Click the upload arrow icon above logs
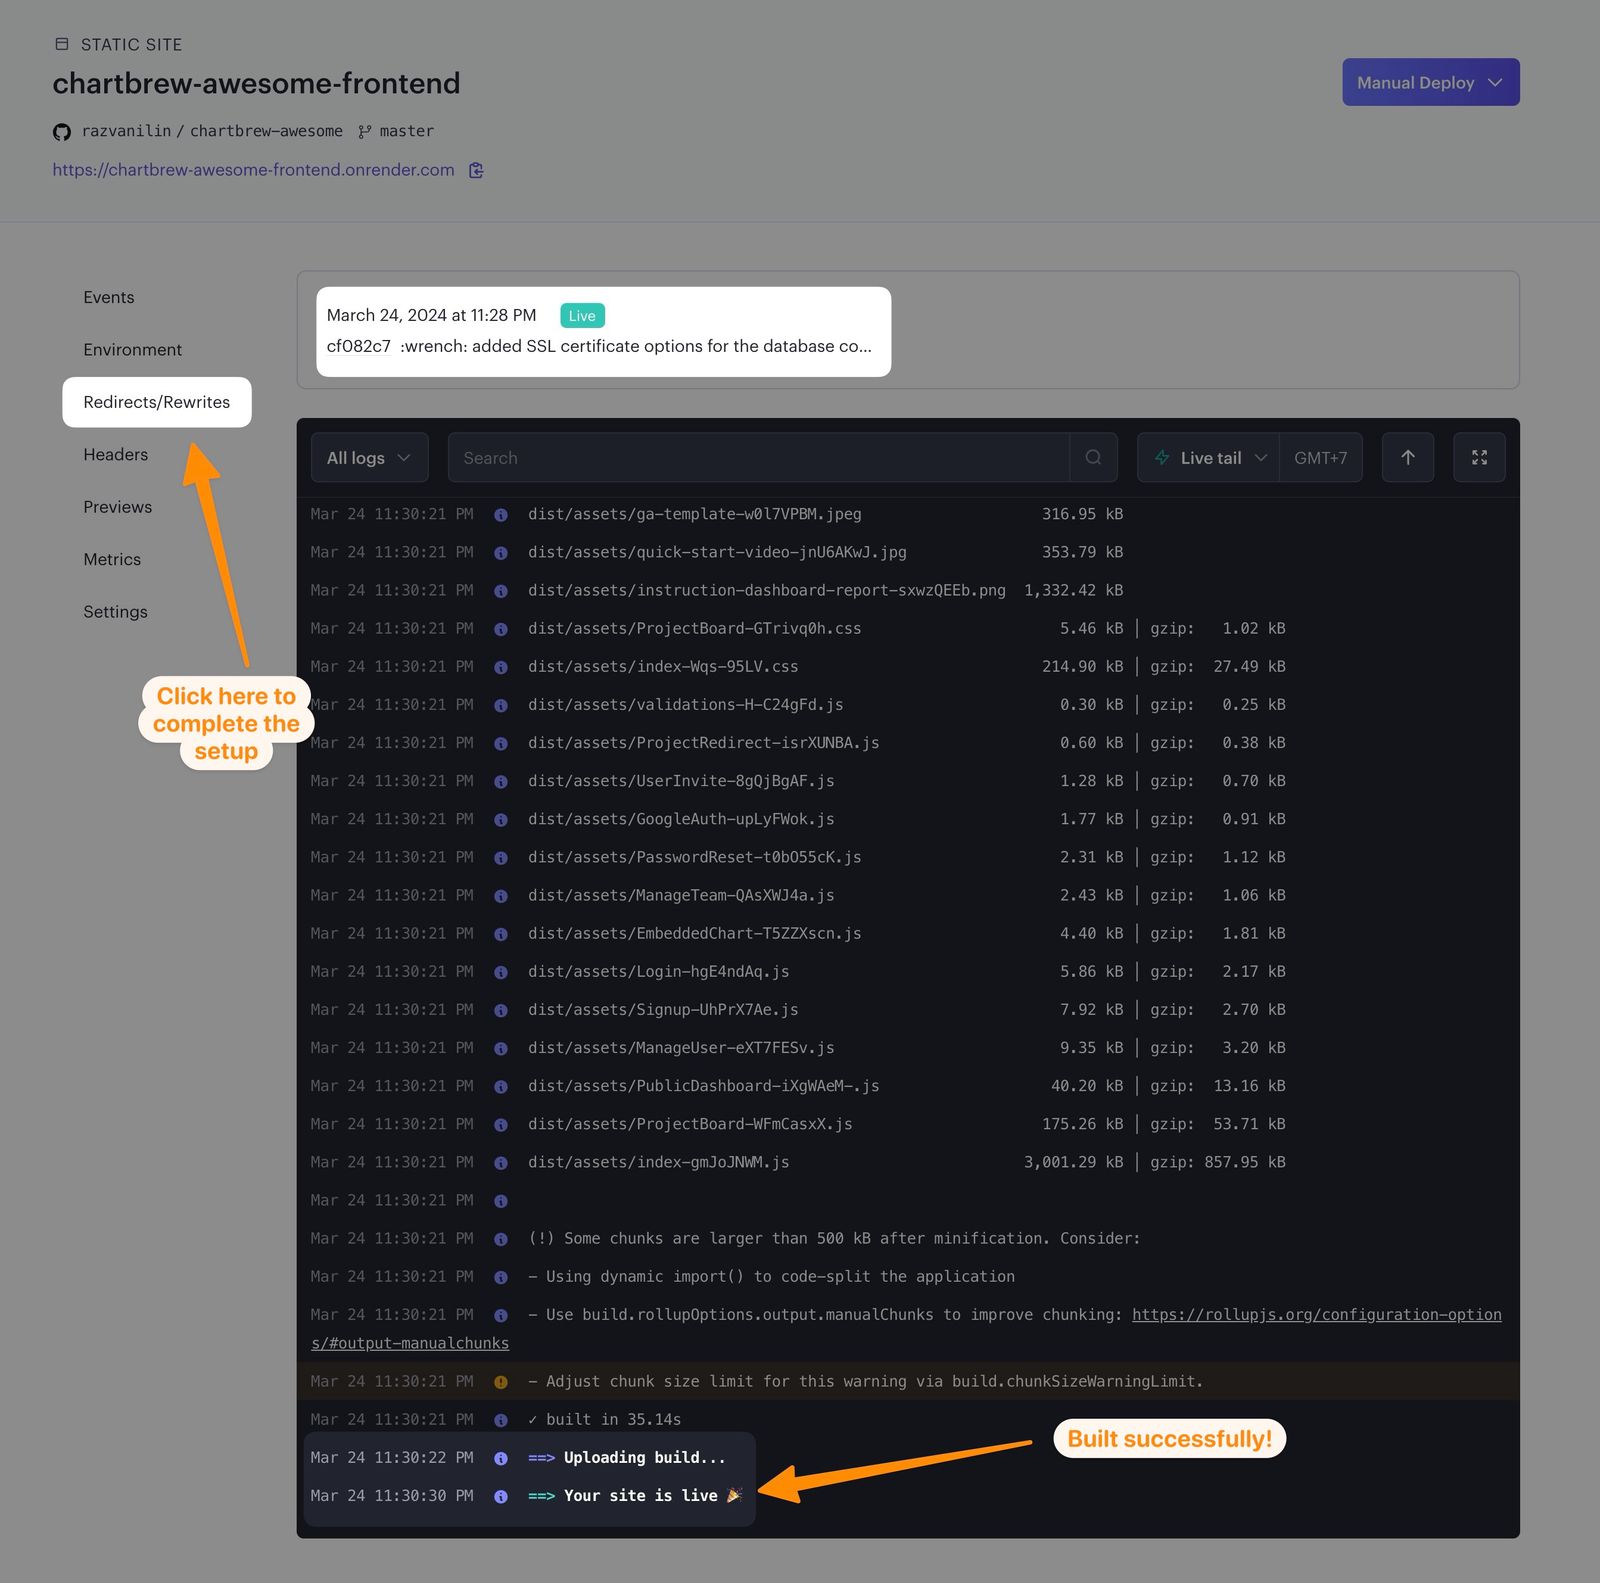 [x=1407, y=457]
